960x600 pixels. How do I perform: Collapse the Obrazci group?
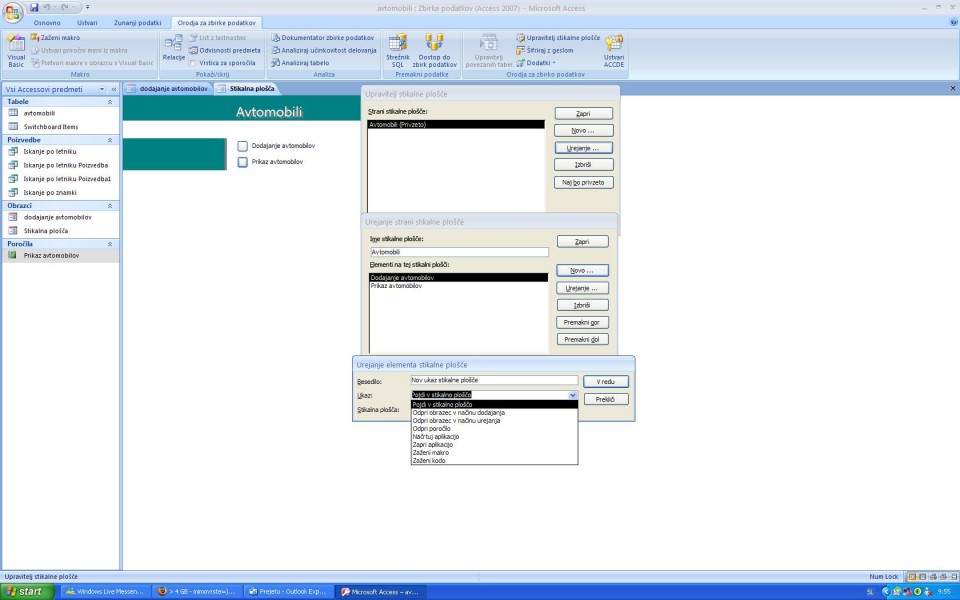110,206
